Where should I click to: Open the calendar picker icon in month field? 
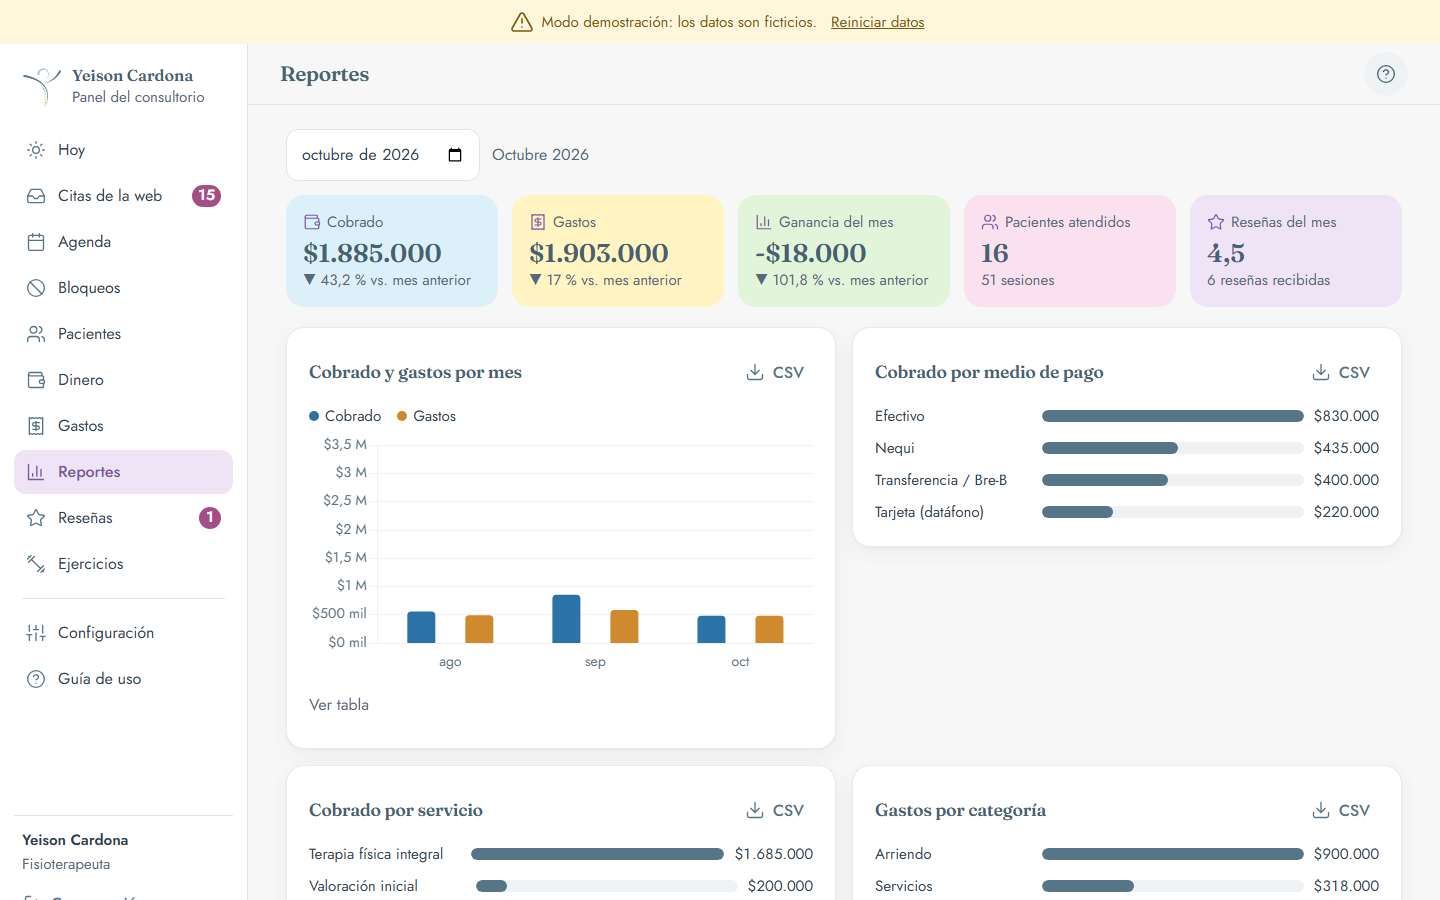coord(455,155)
